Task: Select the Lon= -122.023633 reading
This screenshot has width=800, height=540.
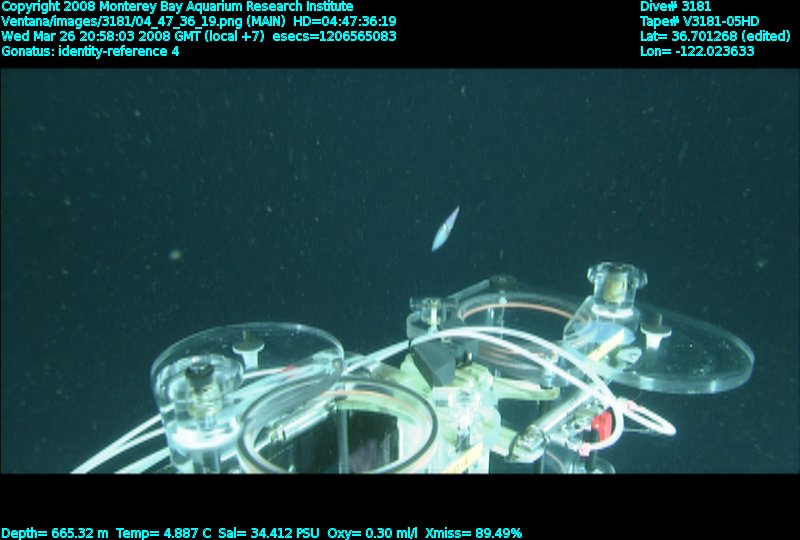Action: pos(697,51)
